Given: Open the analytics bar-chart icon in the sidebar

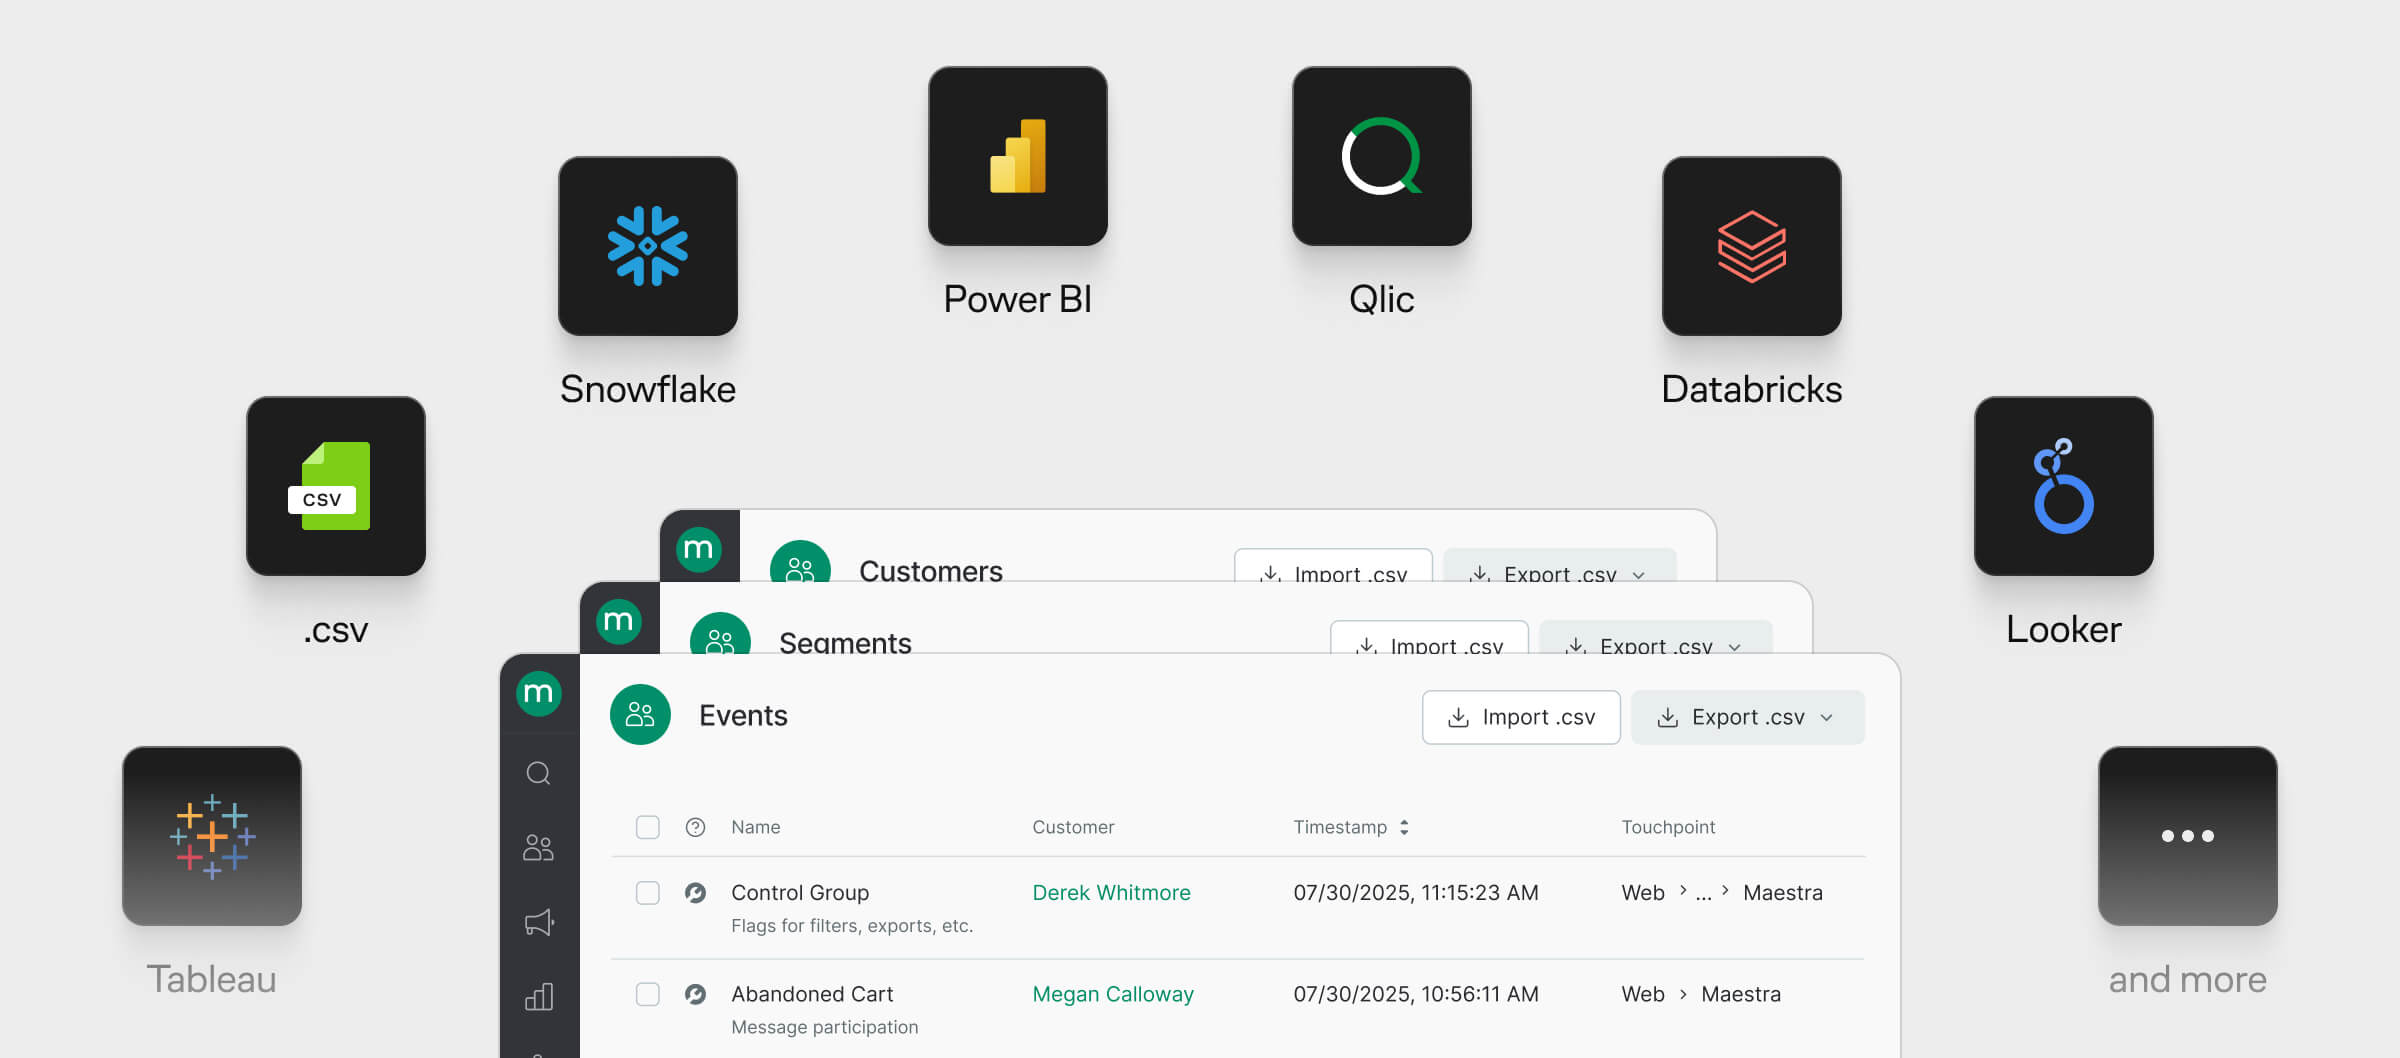Looking at the screenshot, I should pyautogui.click(x=540, y=996).
